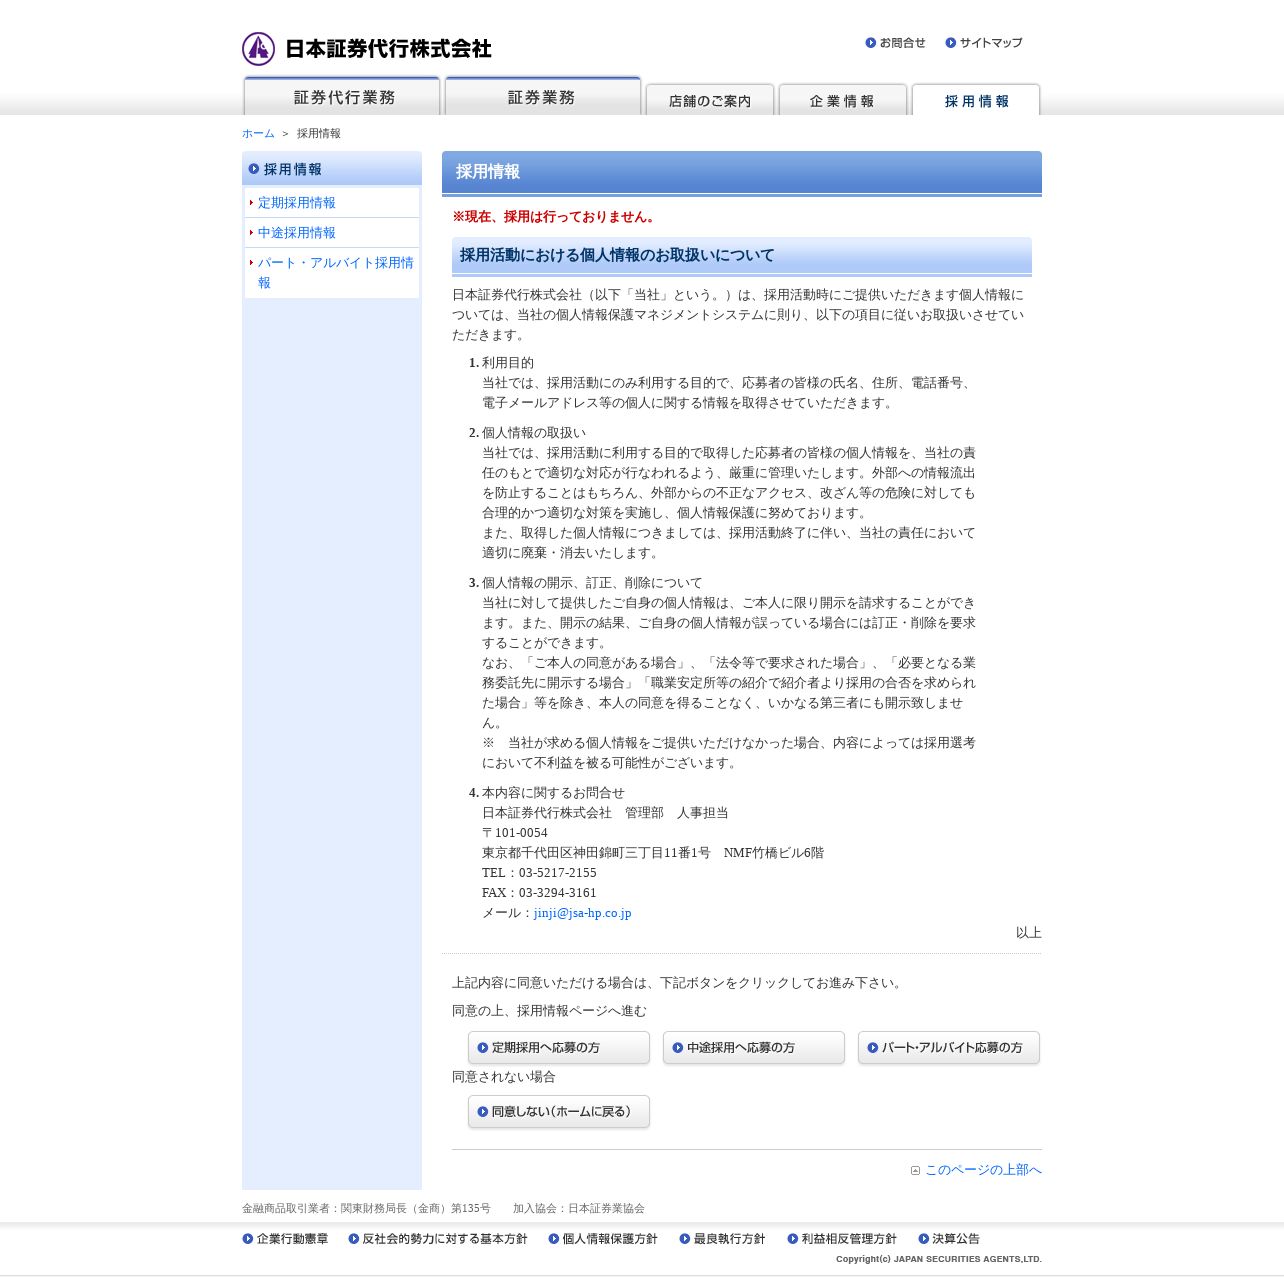Click 金融商品取引業者 registration text in footer

click(x=366, y=1209)
